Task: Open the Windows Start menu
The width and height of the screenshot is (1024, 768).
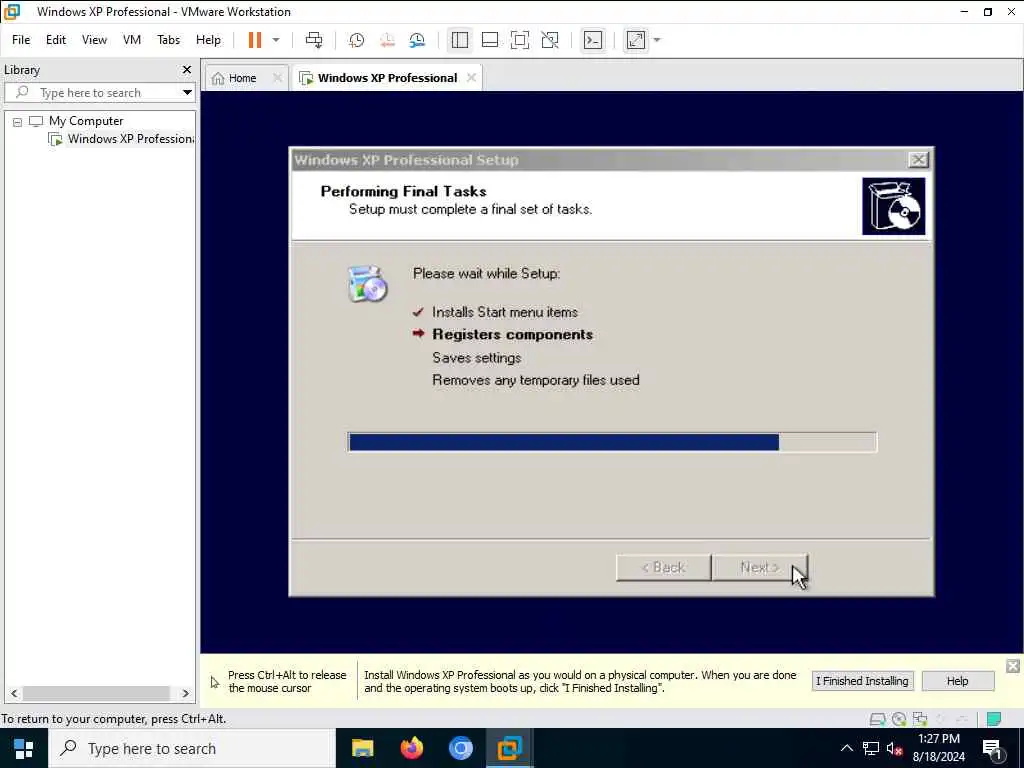Action: (24, 748)
